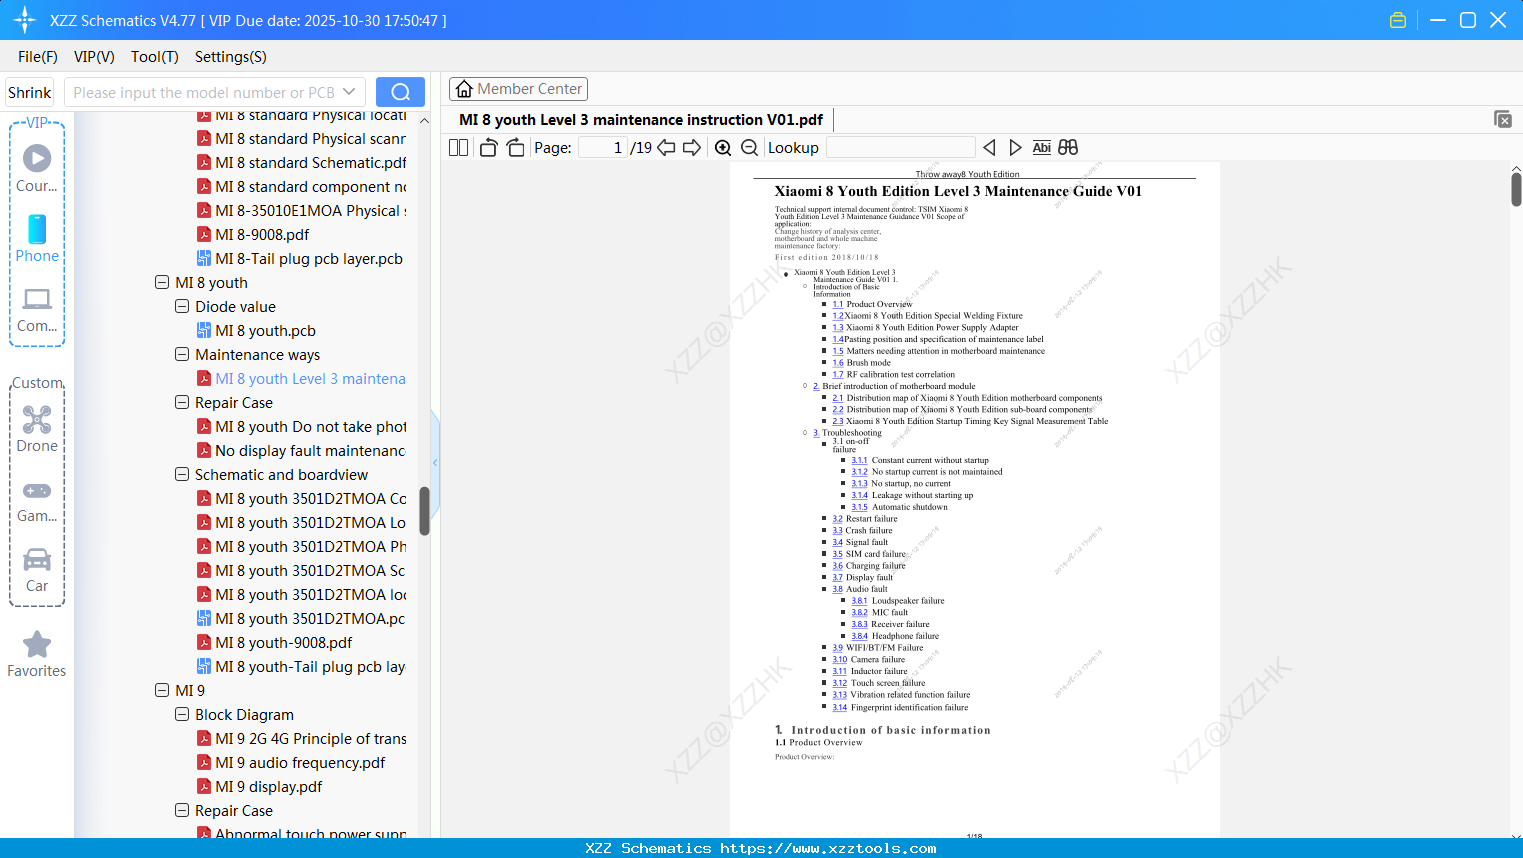
Task: Open the Settings(S) menu
Action: 231,57
